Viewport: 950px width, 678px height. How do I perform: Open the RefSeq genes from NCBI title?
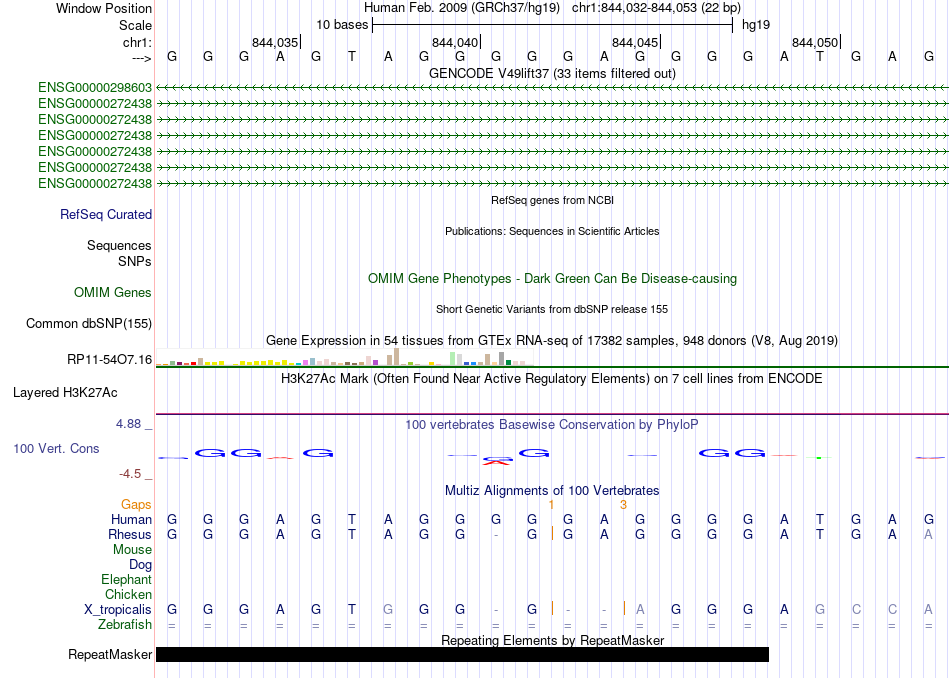(552, 200)
